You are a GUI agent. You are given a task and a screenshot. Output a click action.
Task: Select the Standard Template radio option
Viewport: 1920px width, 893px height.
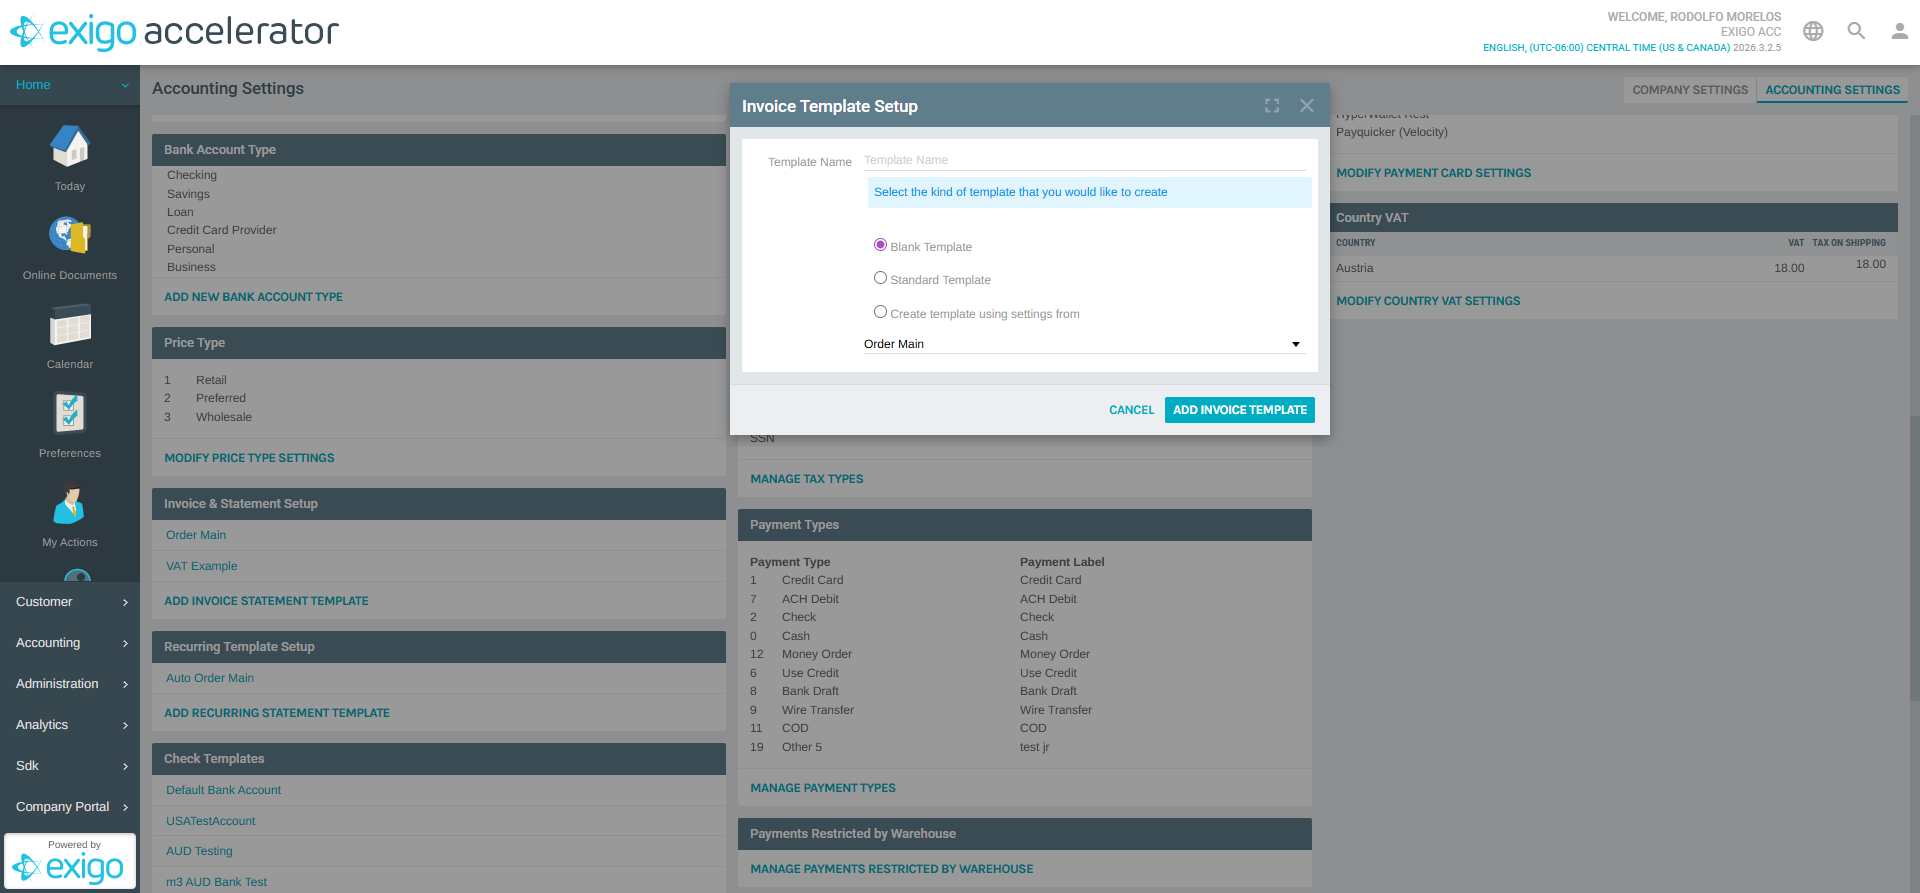(880, 278)
